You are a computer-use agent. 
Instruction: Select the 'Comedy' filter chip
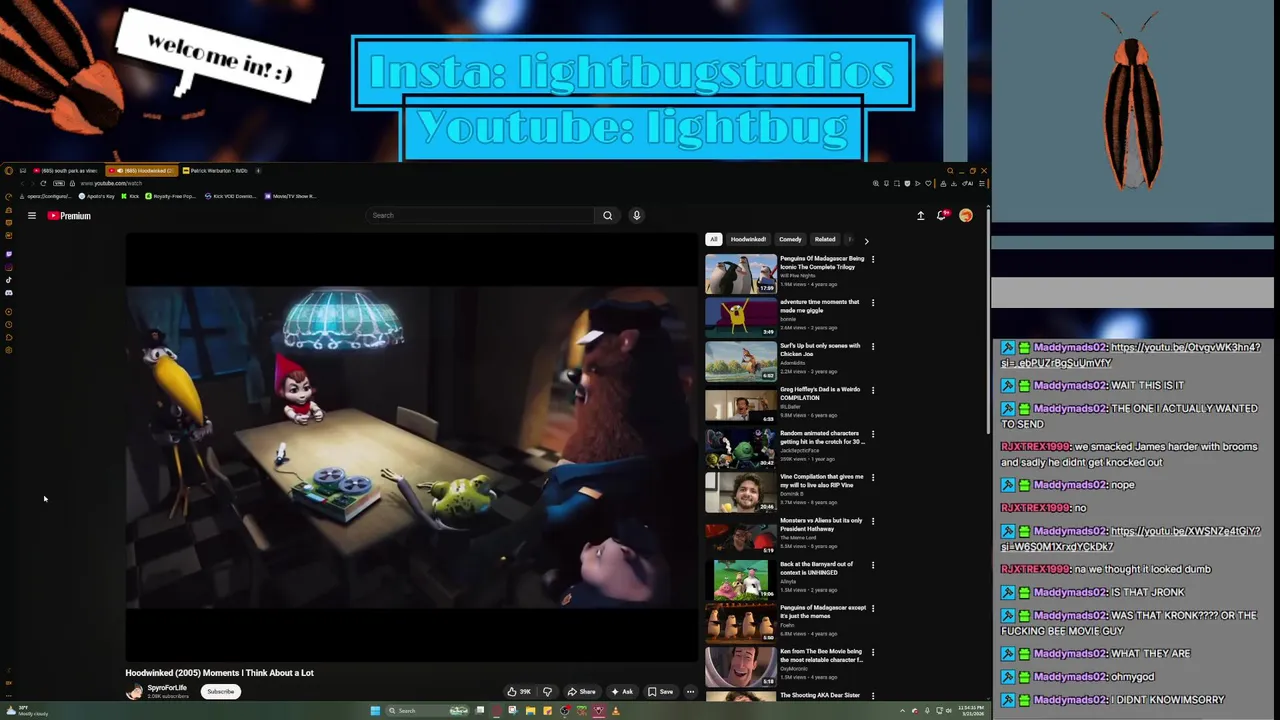click(x=790, y=239)
